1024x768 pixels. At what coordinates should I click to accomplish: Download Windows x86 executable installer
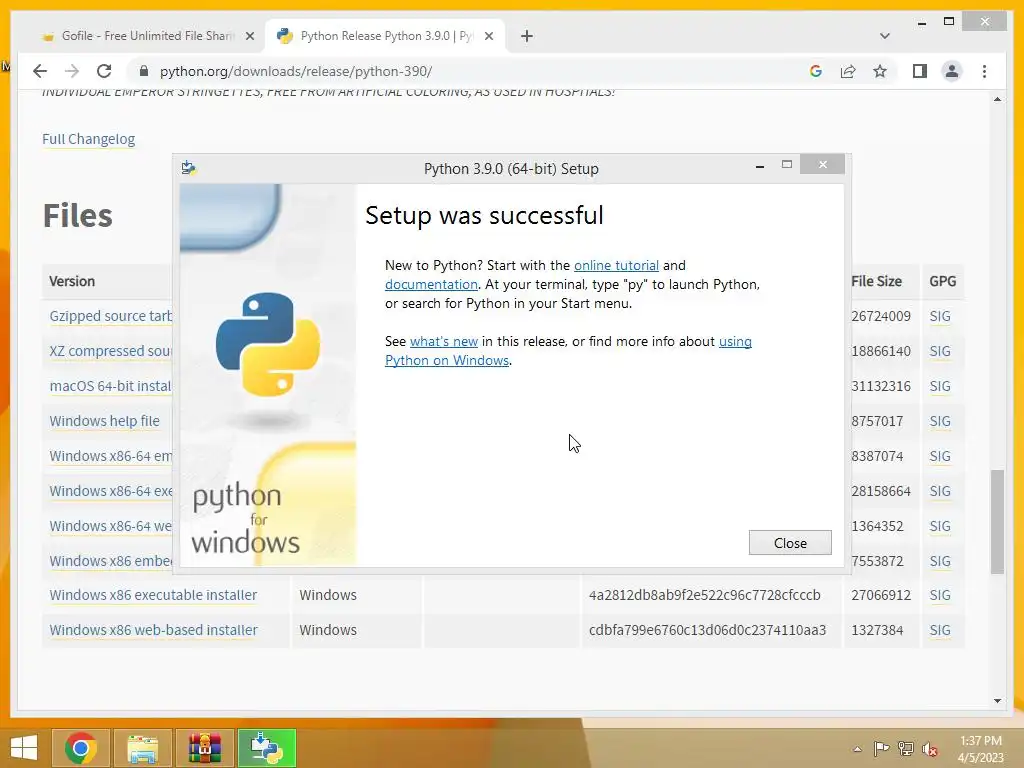tap(153, 595)
